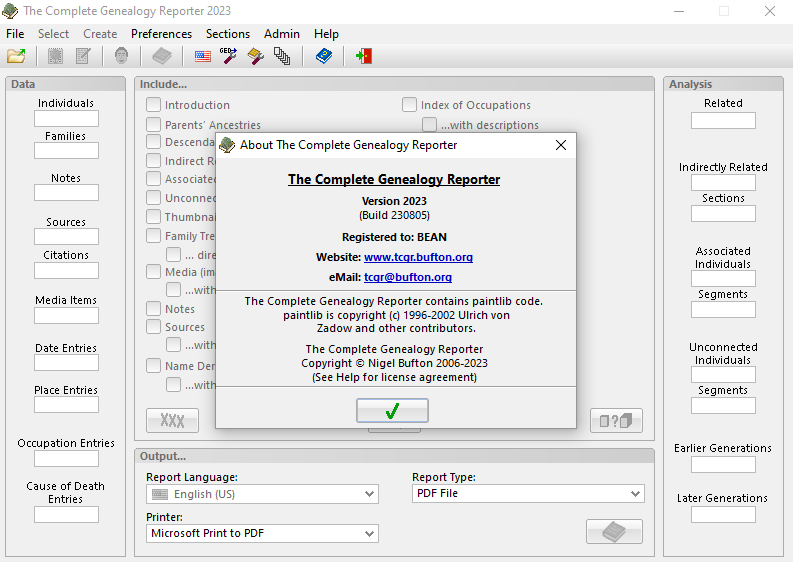Click the Indirectly Related field
793x562 pixels.
(x=723, y=183)
